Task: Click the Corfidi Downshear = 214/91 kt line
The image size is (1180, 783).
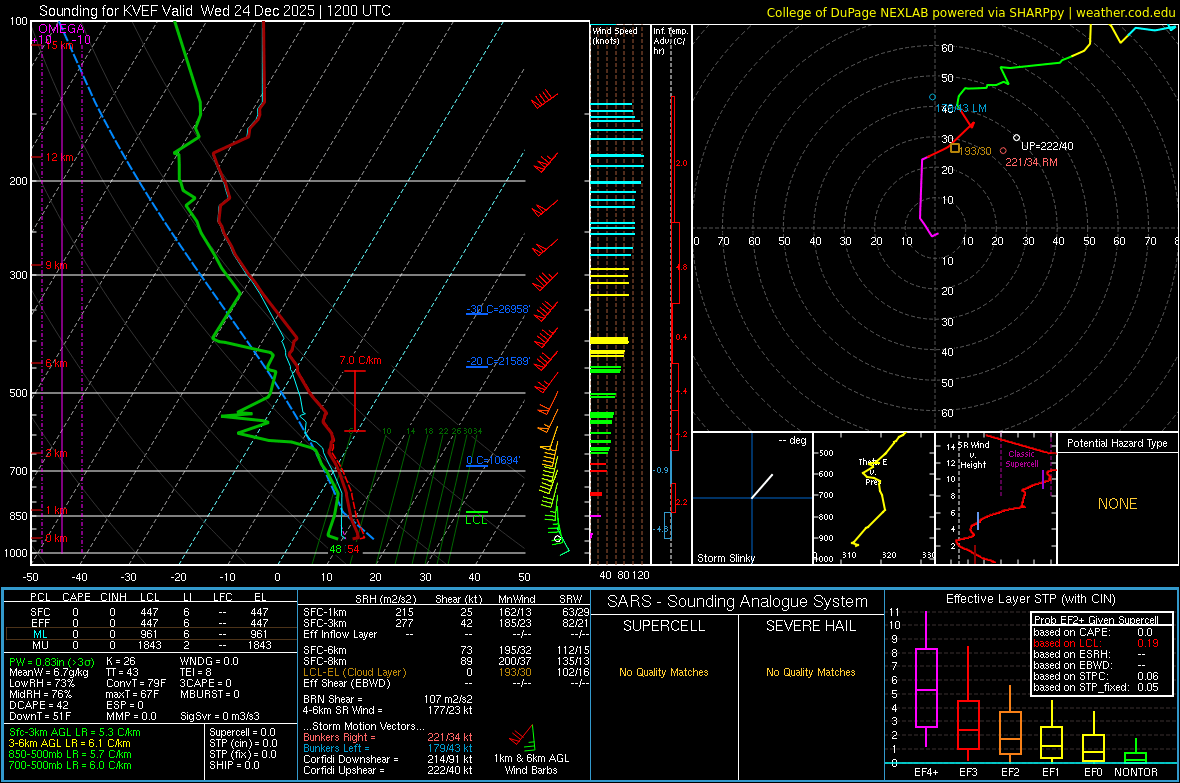Action: click(x=388, y=760)
